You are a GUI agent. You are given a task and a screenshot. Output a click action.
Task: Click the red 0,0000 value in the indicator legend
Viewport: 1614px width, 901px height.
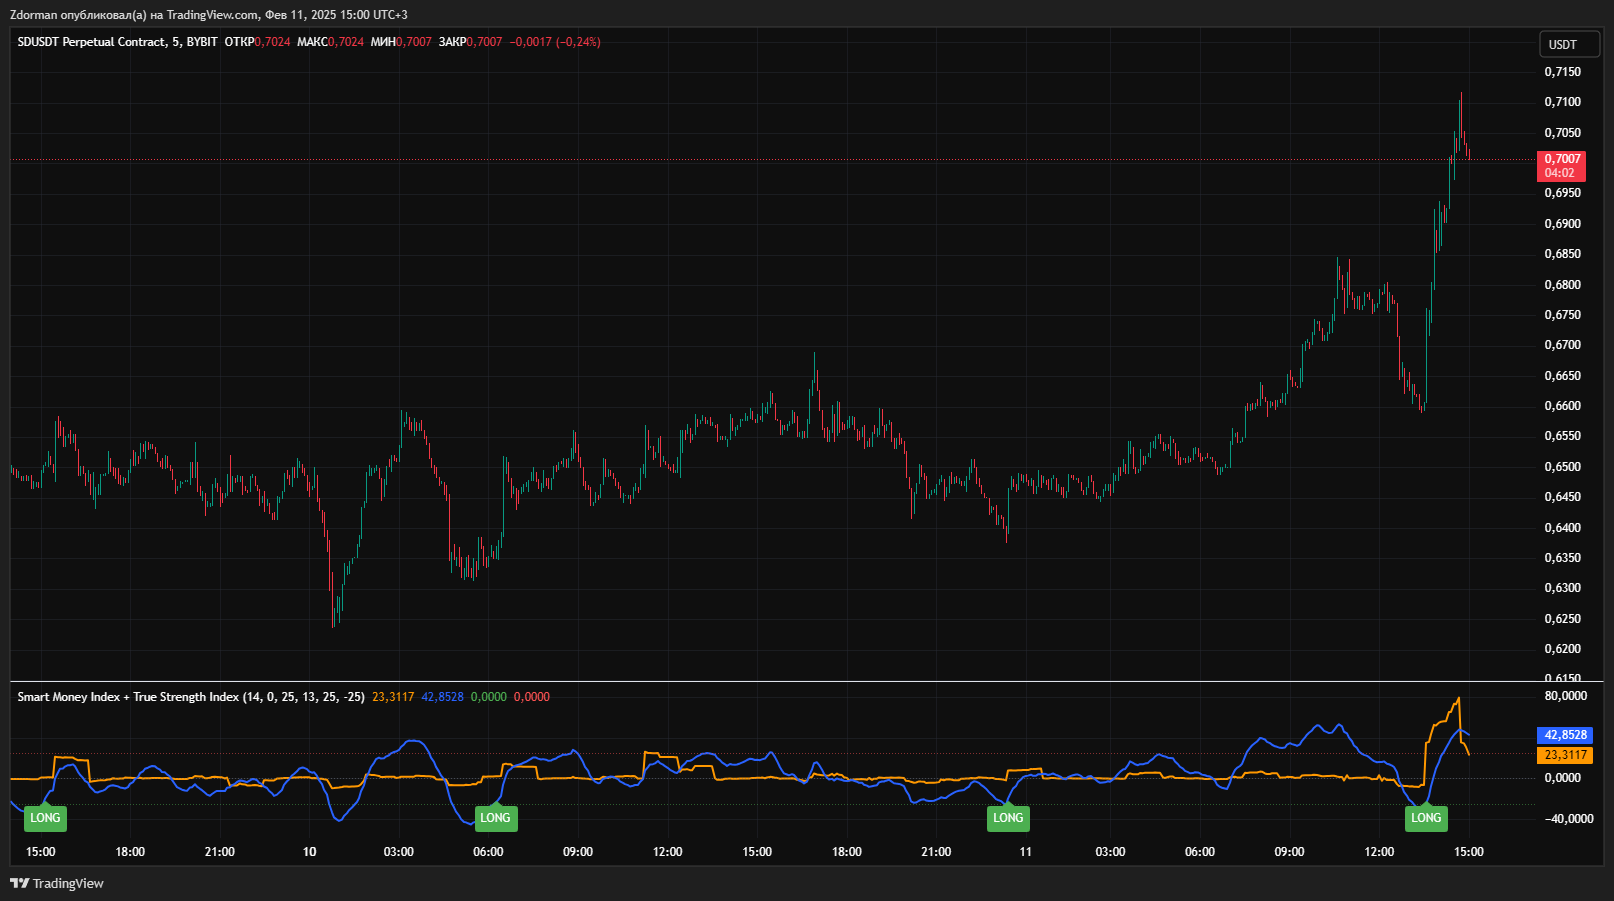(532, 697)
